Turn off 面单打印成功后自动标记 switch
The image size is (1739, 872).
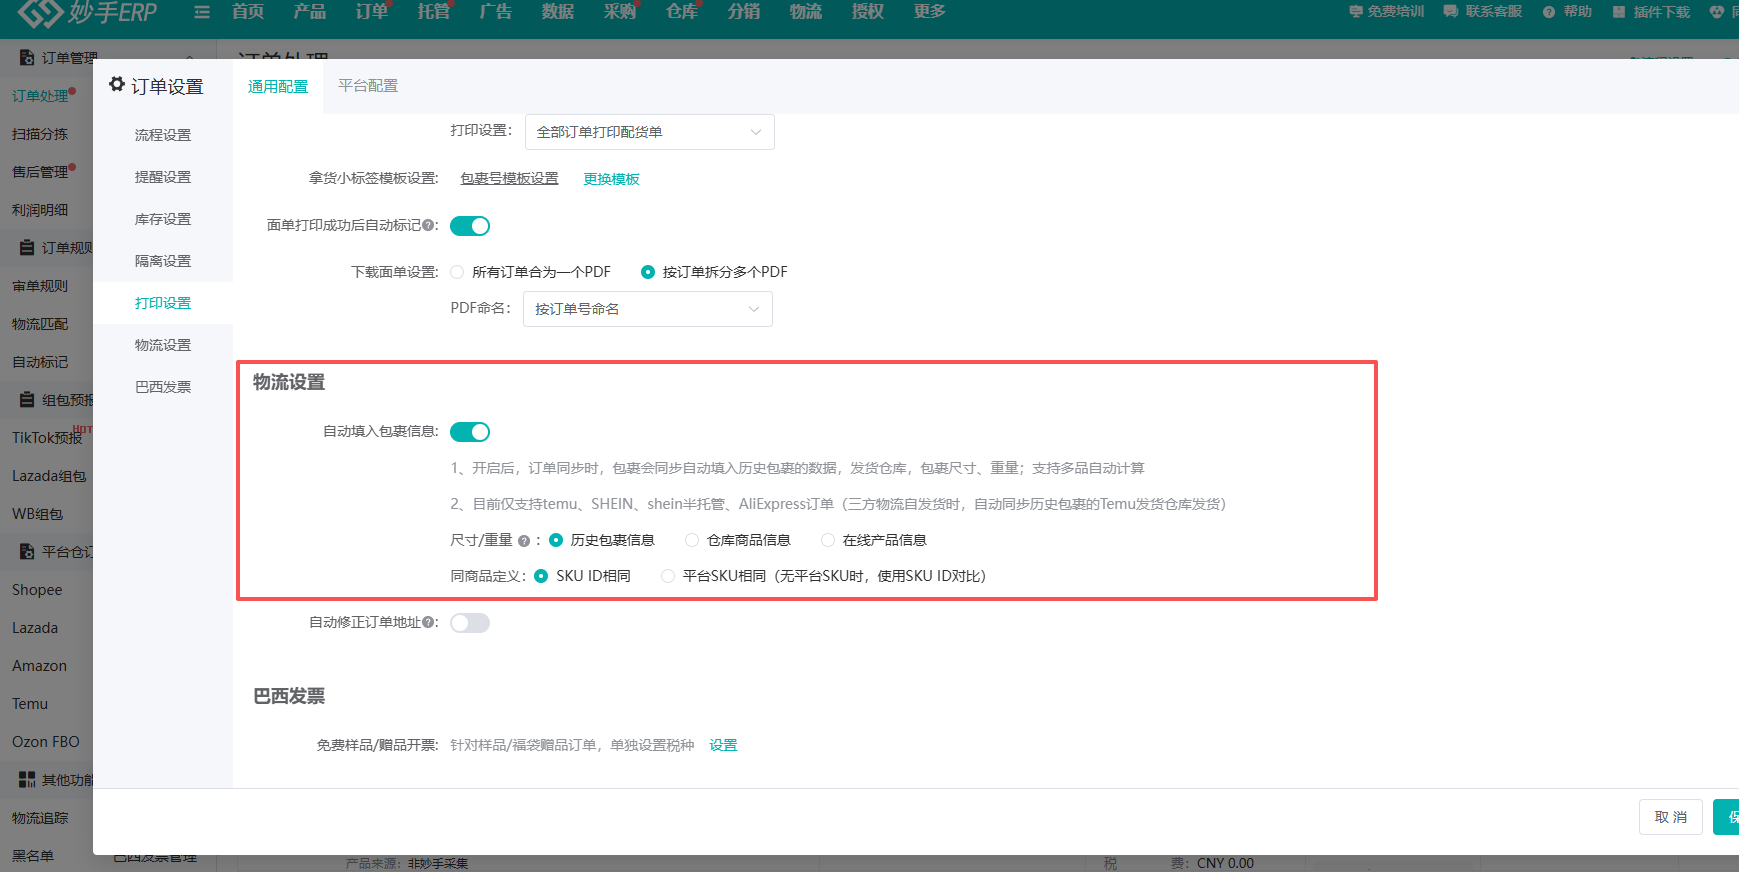tap(470, 226)
